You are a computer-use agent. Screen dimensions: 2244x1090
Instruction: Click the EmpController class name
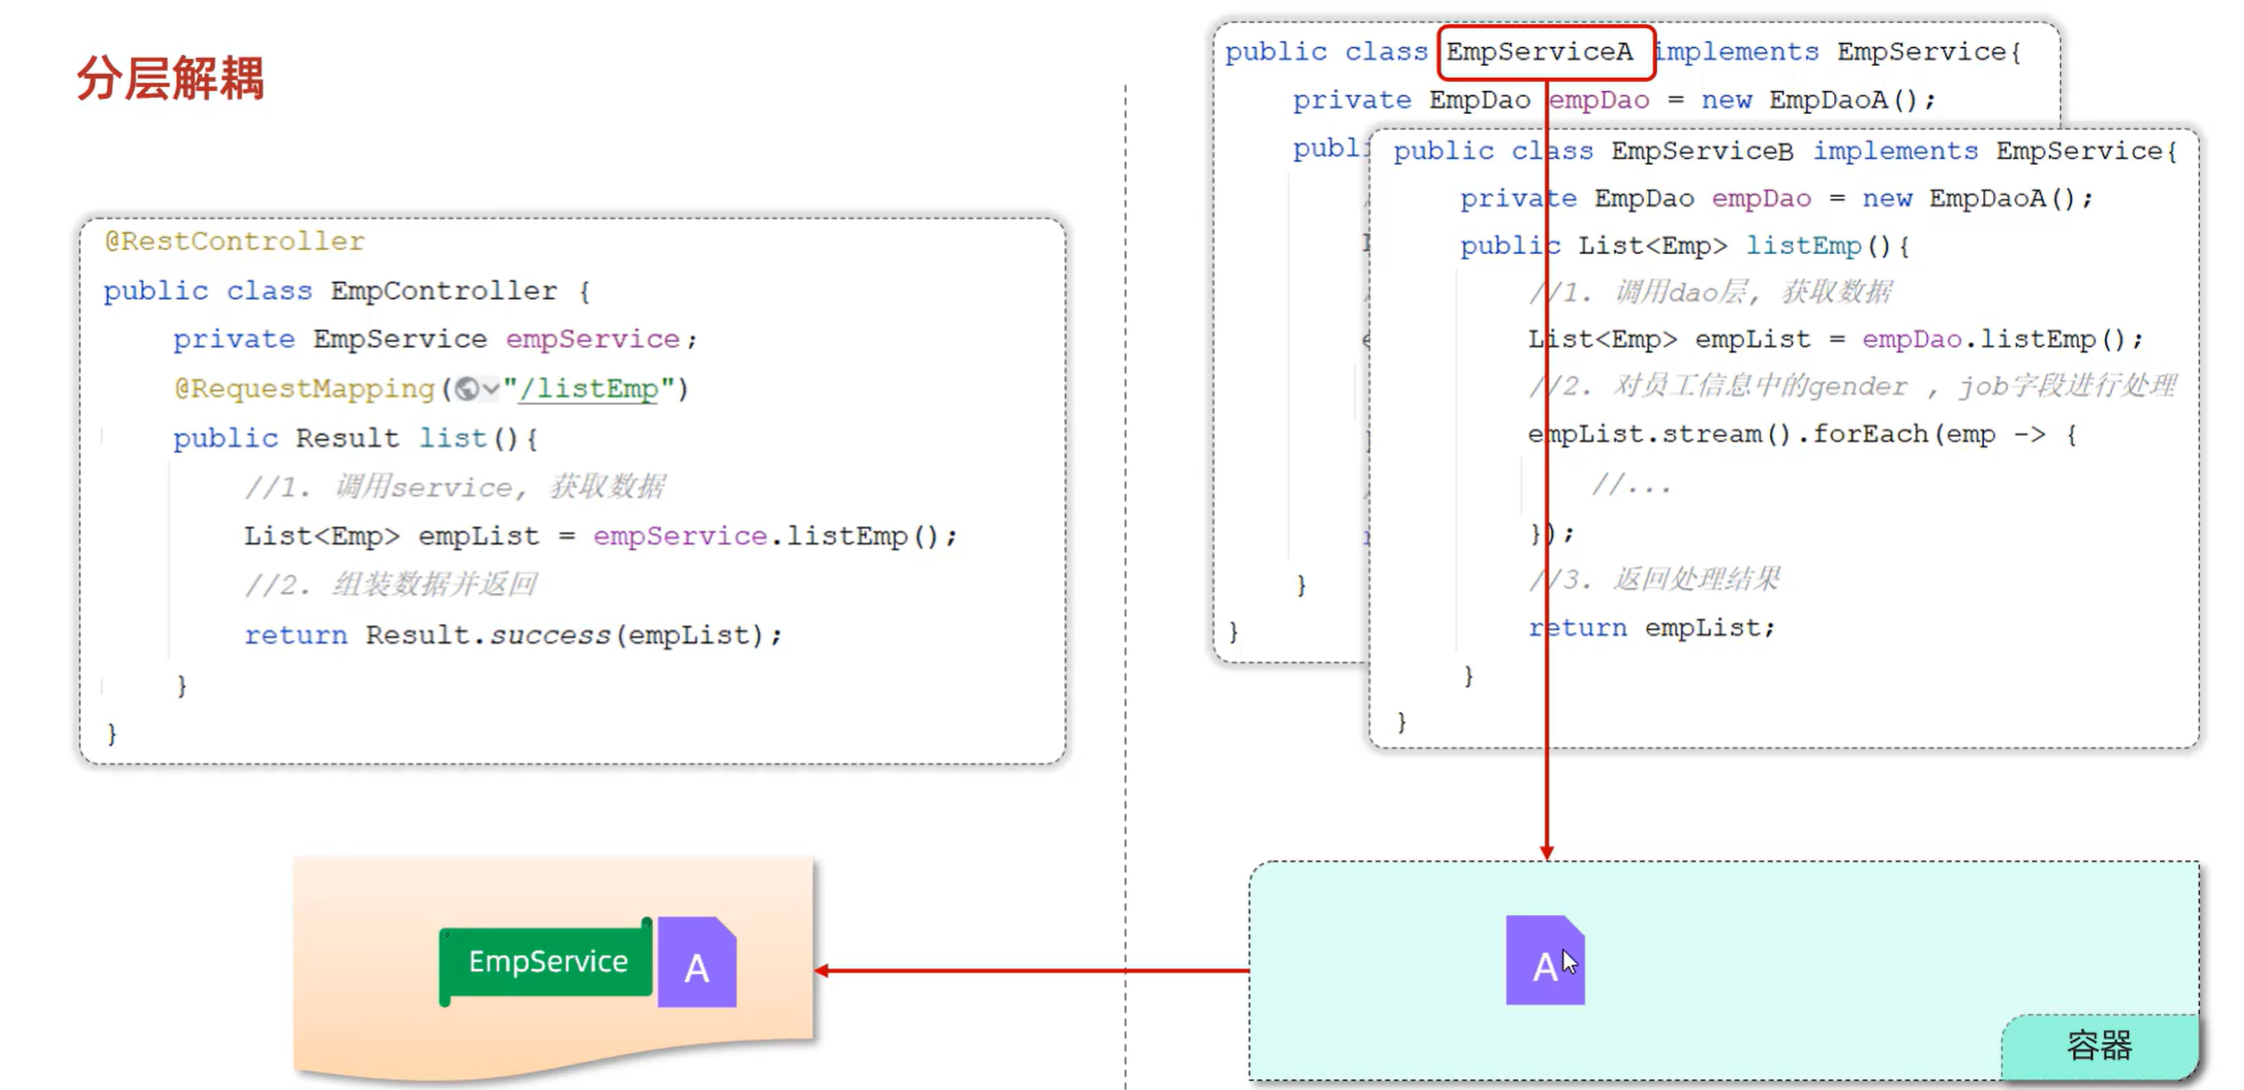click(444, 291)
